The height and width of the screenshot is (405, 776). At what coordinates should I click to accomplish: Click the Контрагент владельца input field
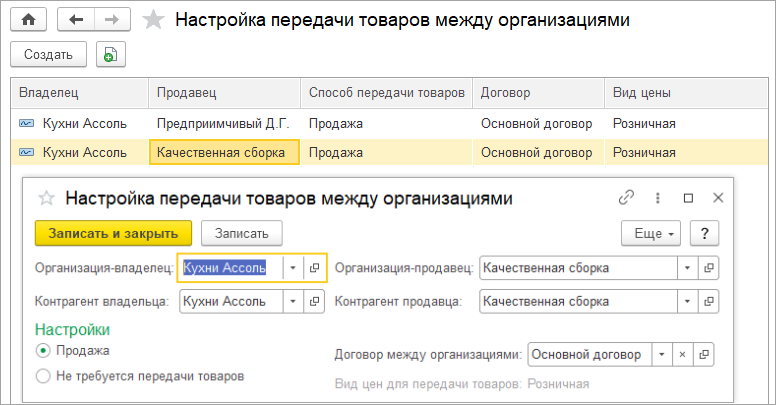click(229, 300)
